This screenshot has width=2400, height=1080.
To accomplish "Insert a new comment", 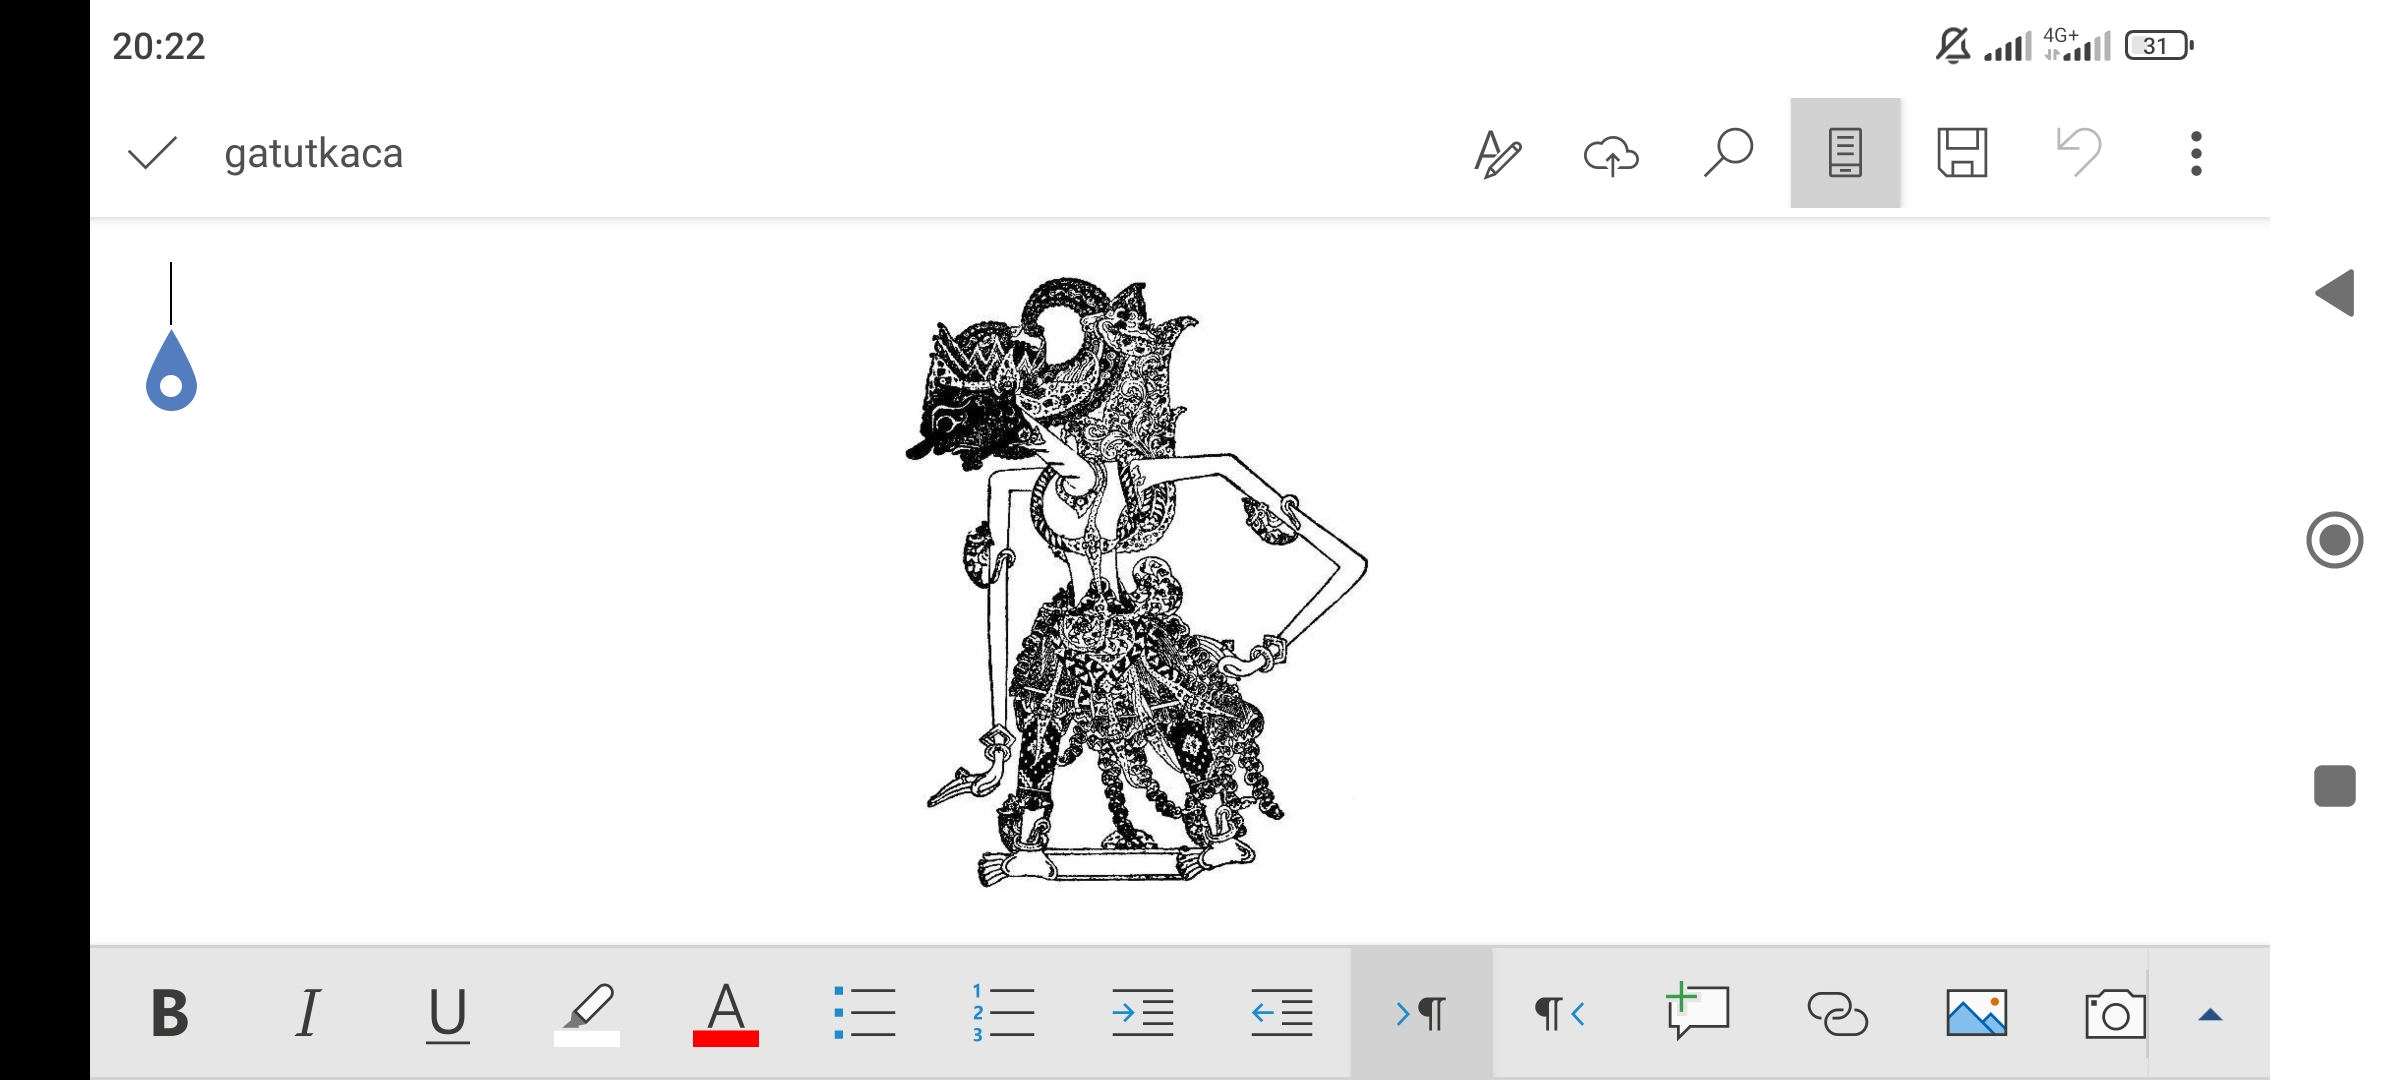I will point(1697,1011).
